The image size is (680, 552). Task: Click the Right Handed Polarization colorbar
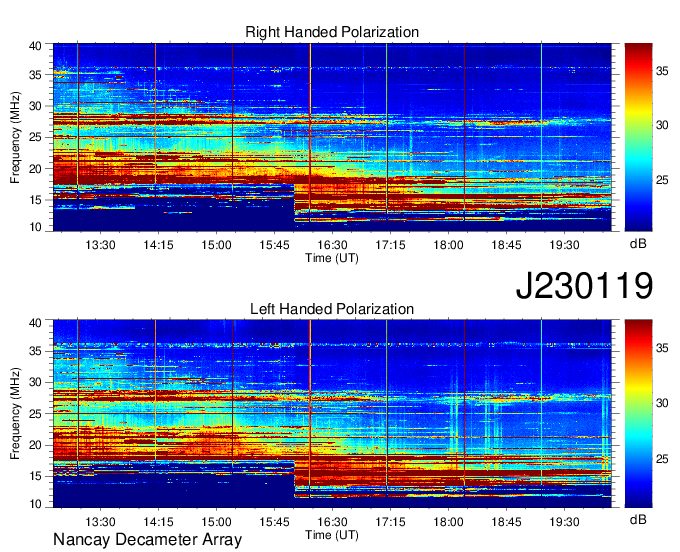(x=638, y=137)
